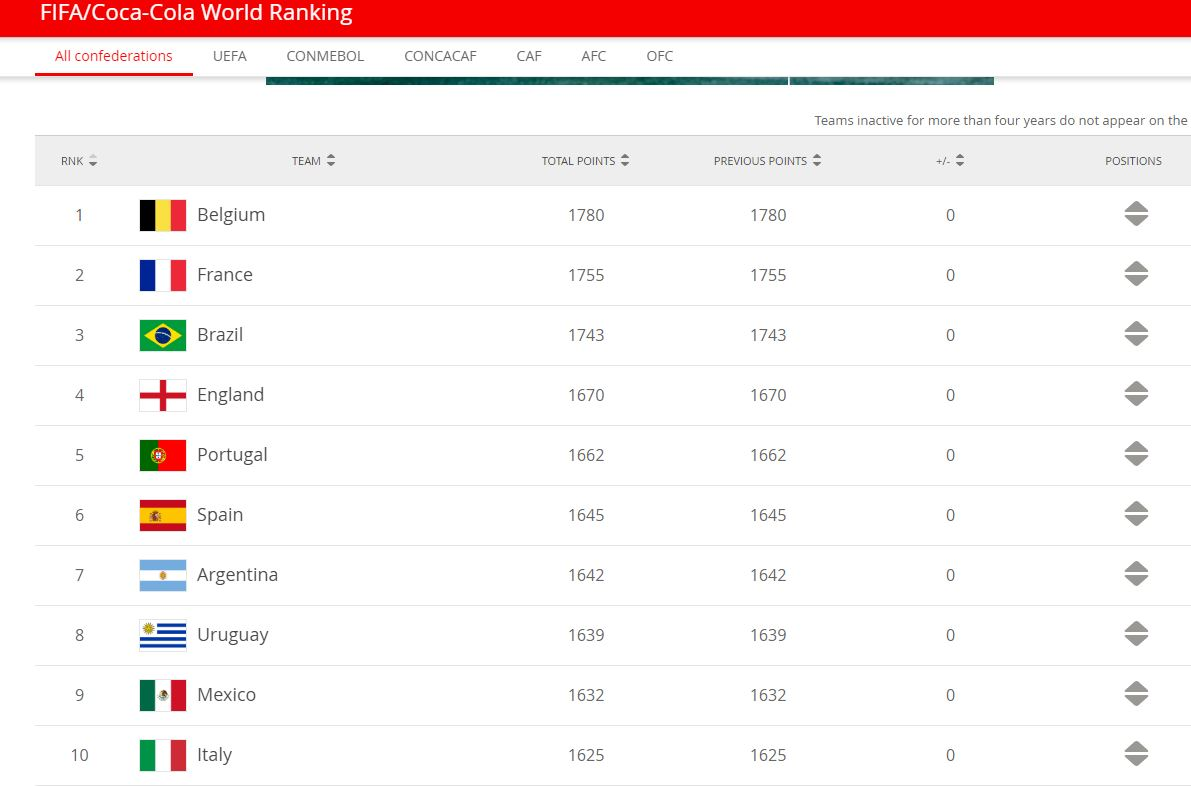
Task: Click the Belgium flag icon
Action: (x=162, y=215)
